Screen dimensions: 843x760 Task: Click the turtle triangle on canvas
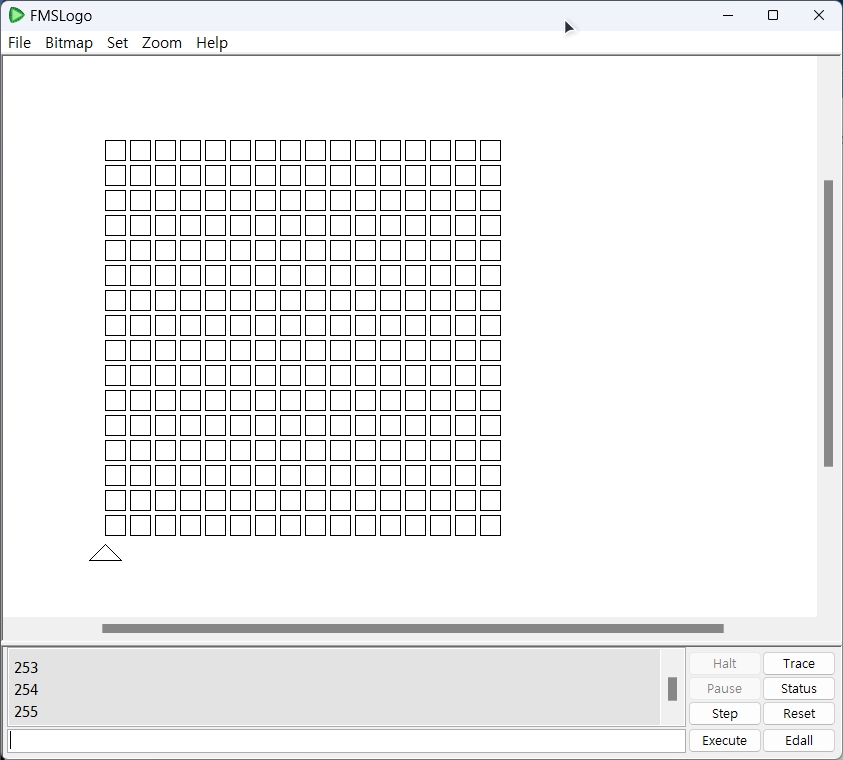105,553
